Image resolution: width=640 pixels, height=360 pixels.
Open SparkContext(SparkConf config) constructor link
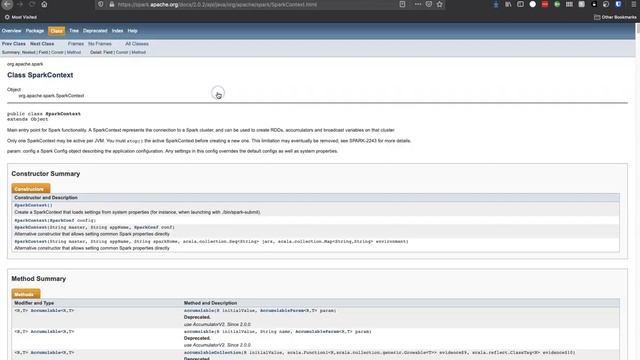coord(55,220)
